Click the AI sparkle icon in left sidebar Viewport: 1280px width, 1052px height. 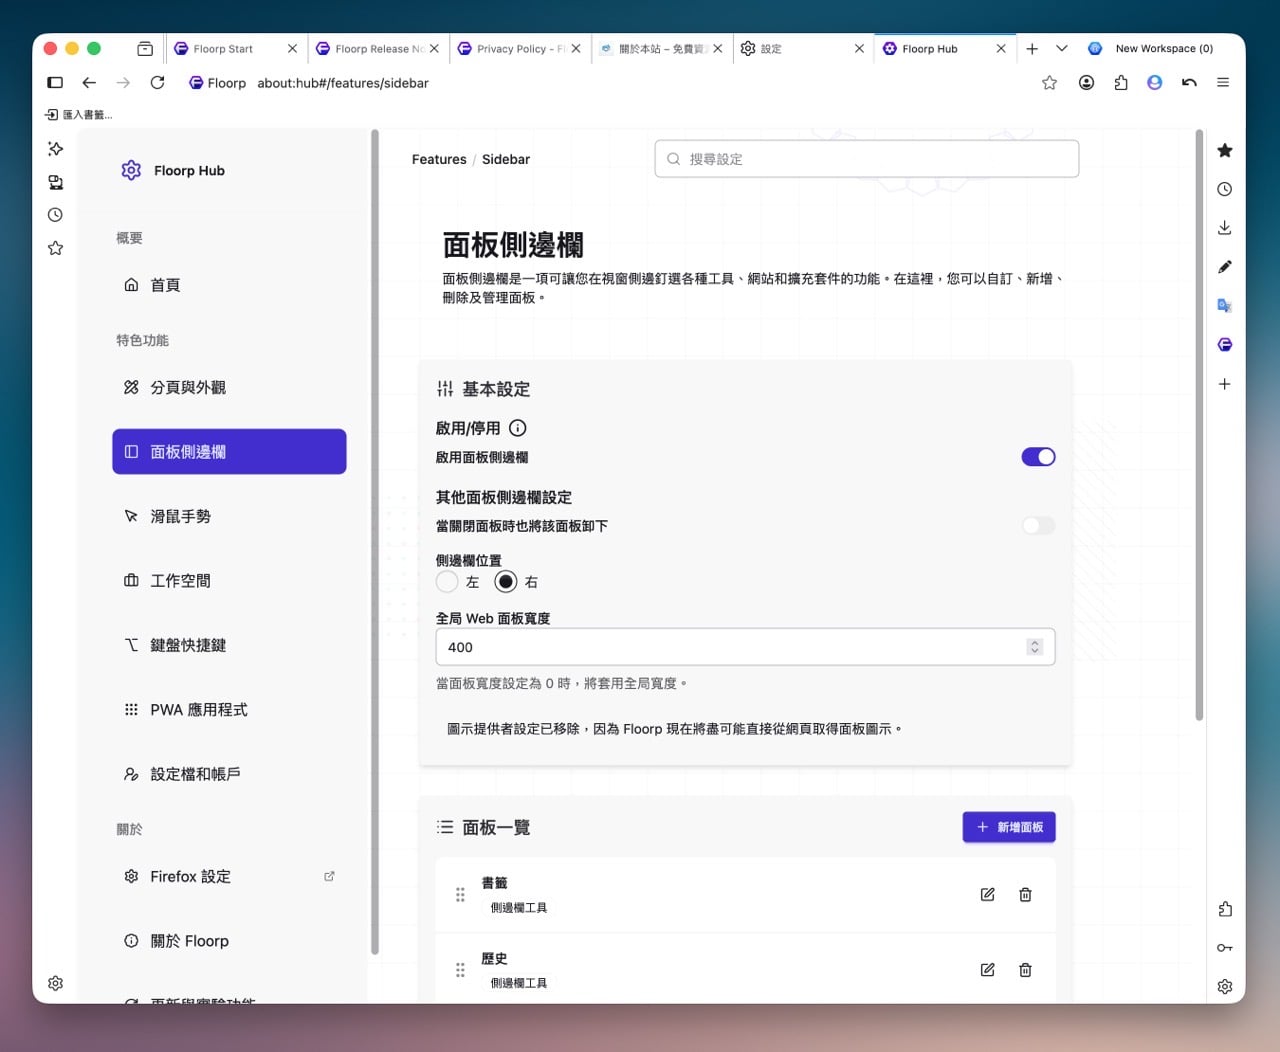[55, 149]
